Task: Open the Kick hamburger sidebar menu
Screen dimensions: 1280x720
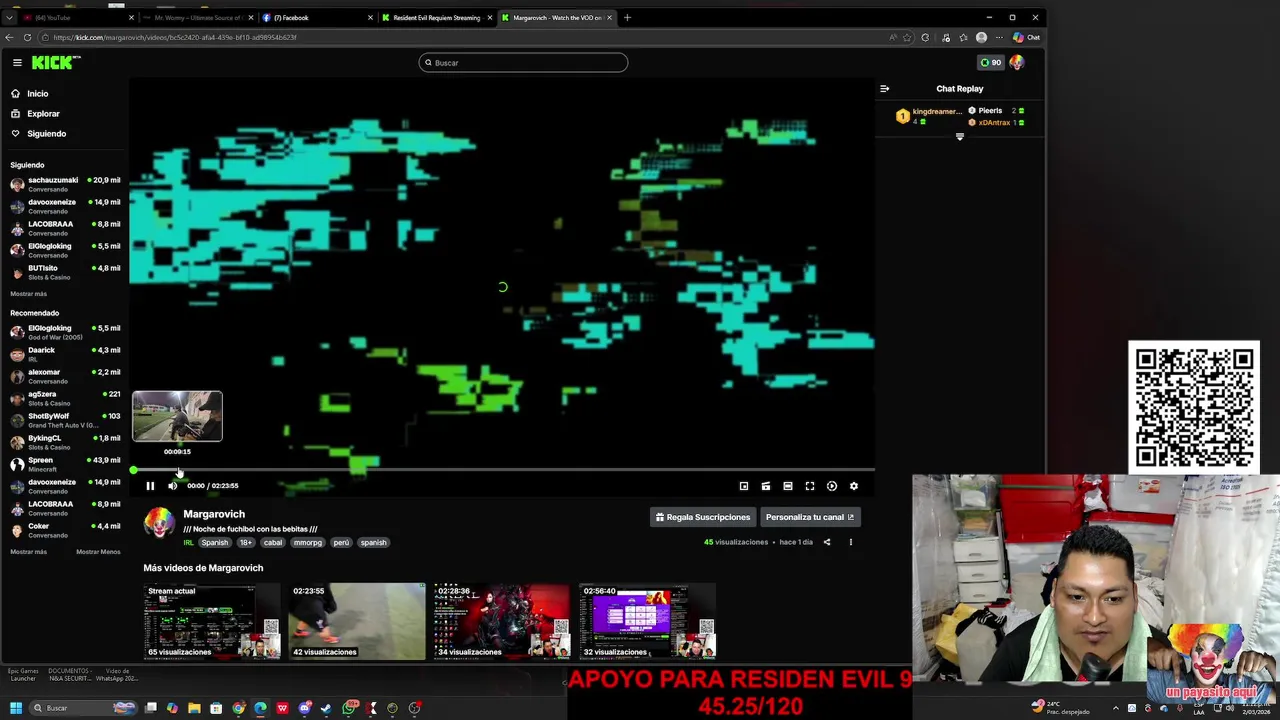Action: pos(17,62)
